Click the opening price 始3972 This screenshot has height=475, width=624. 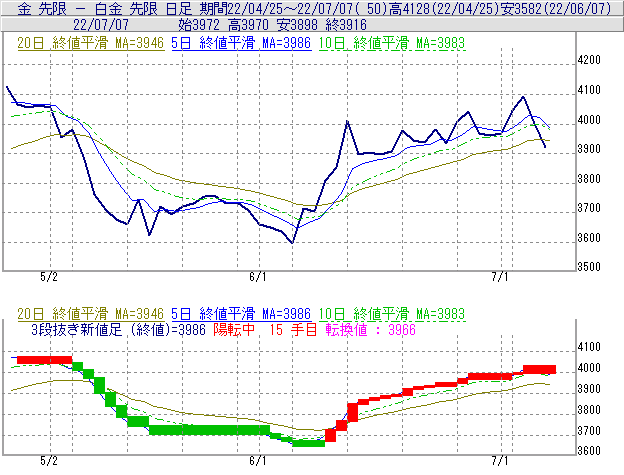click(x=199, y=25)
